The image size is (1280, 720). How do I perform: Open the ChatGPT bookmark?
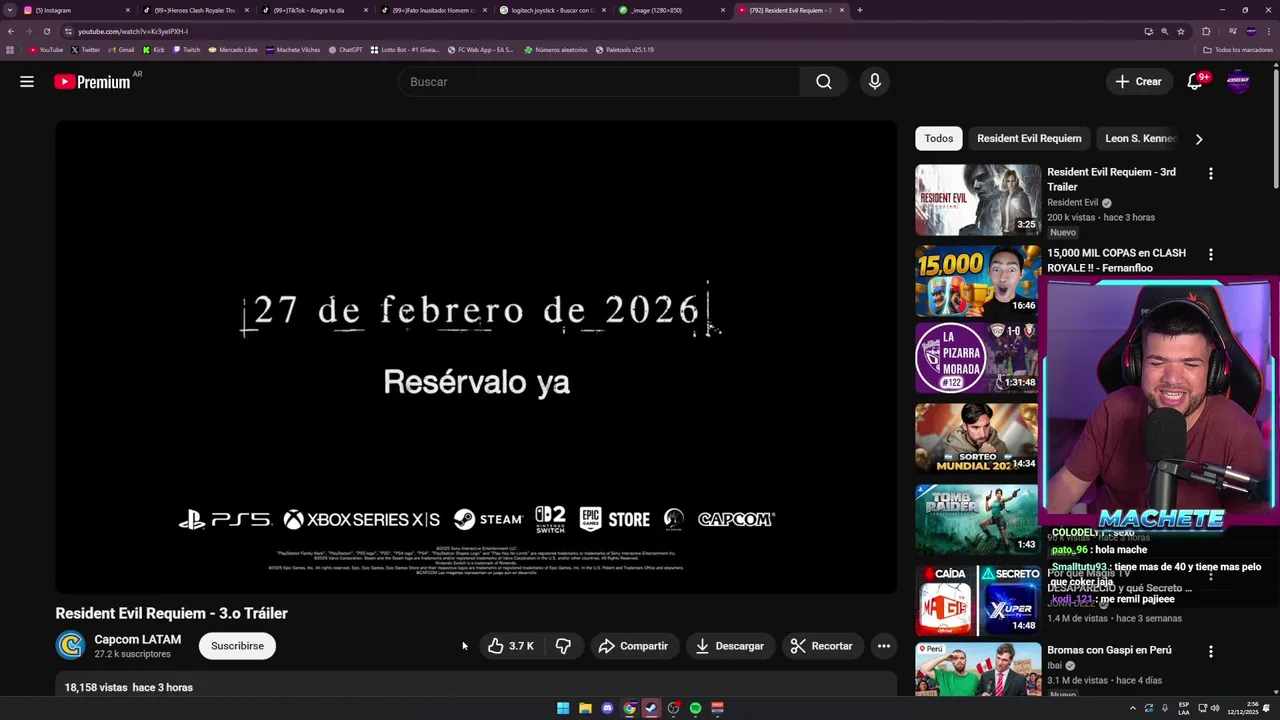tap(345, 49)
